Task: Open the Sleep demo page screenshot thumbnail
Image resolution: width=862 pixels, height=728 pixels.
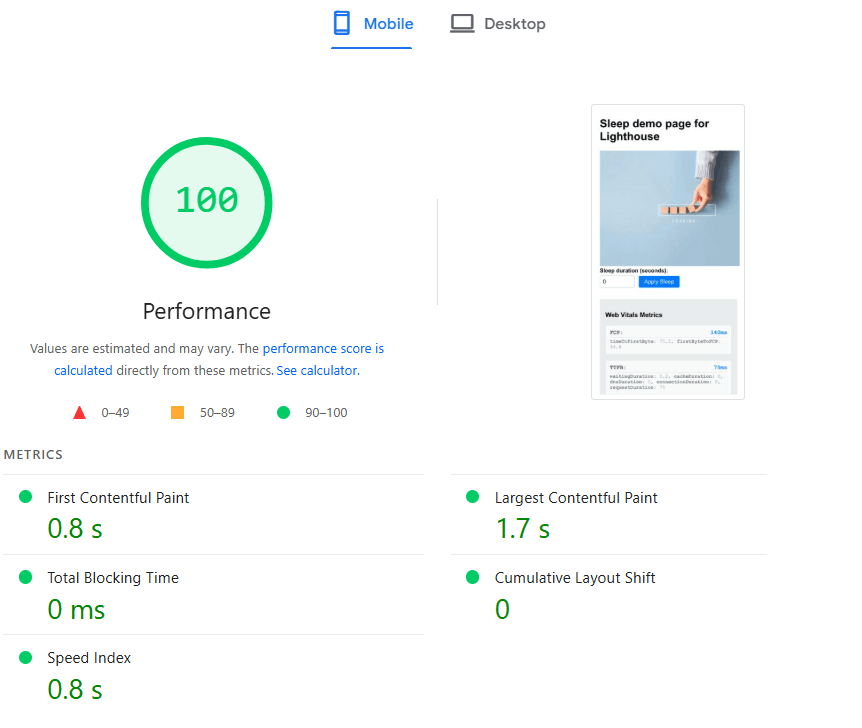Action: point(668,252)
